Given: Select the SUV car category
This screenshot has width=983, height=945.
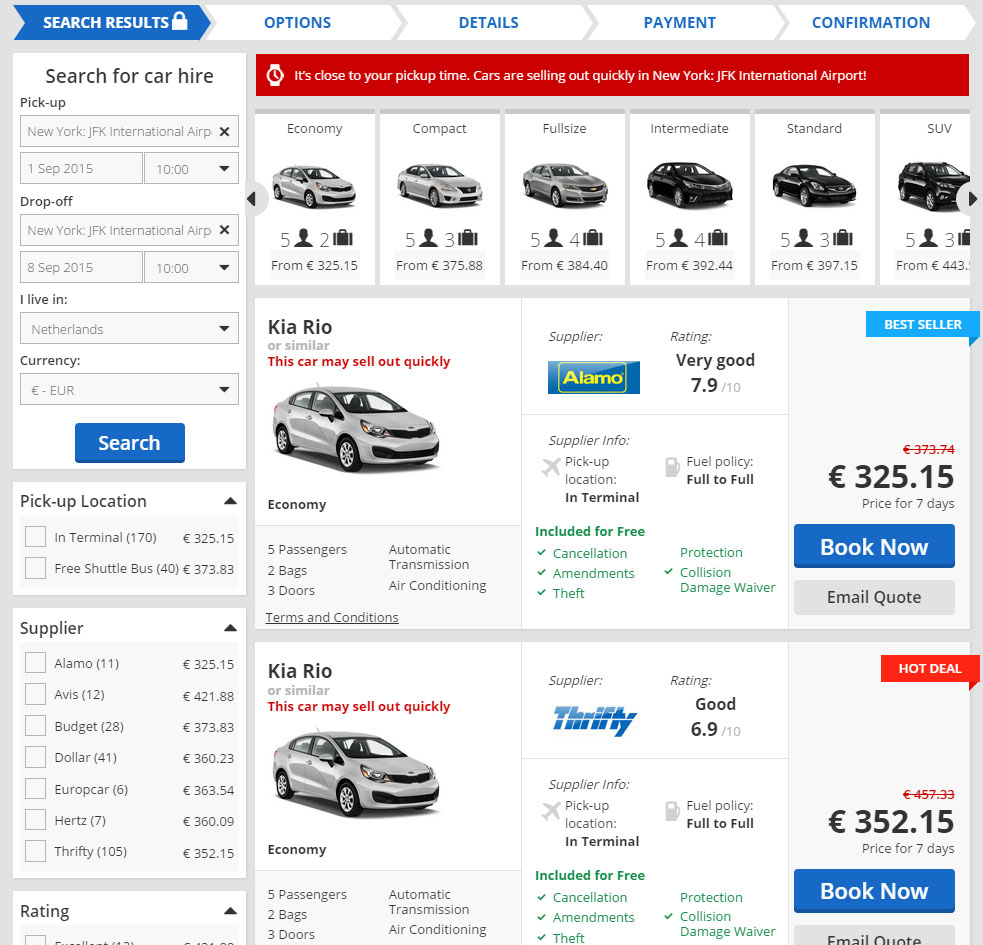Looking at the screenshot, I should pos(925,198).
